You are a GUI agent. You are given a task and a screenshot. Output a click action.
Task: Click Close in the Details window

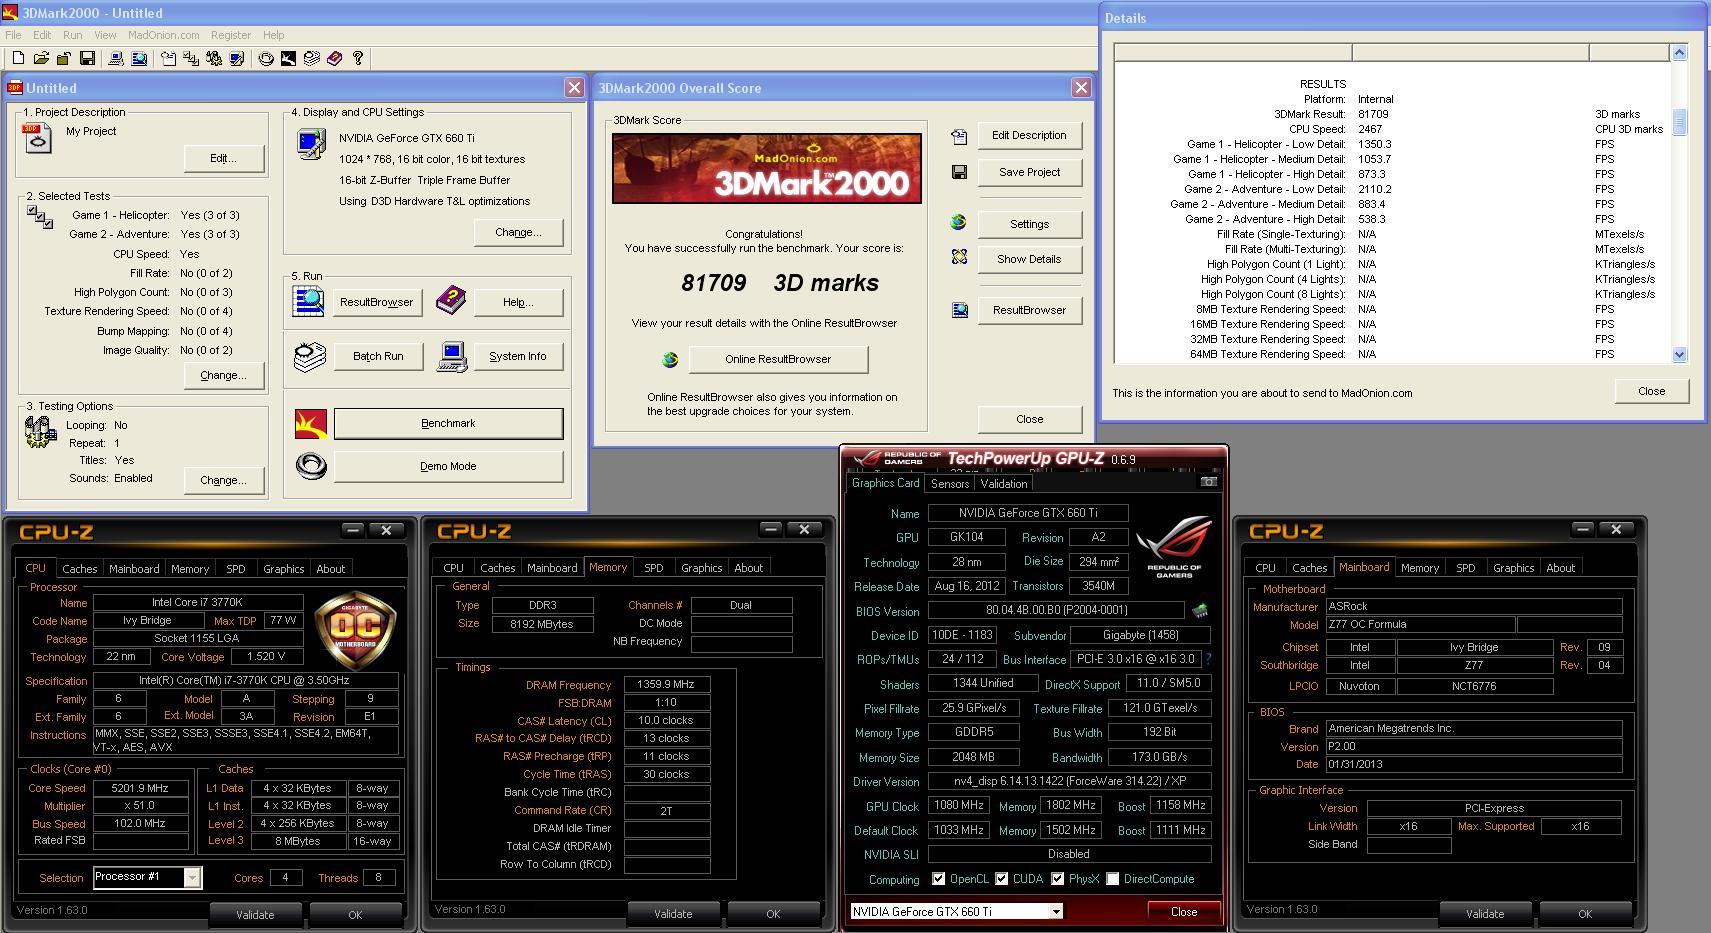(x=1651, y=392)
